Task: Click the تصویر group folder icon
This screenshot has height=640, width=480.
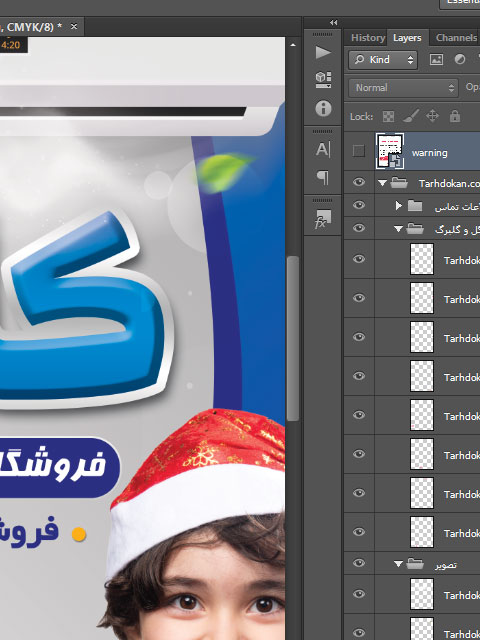Action: coord(415,564)
